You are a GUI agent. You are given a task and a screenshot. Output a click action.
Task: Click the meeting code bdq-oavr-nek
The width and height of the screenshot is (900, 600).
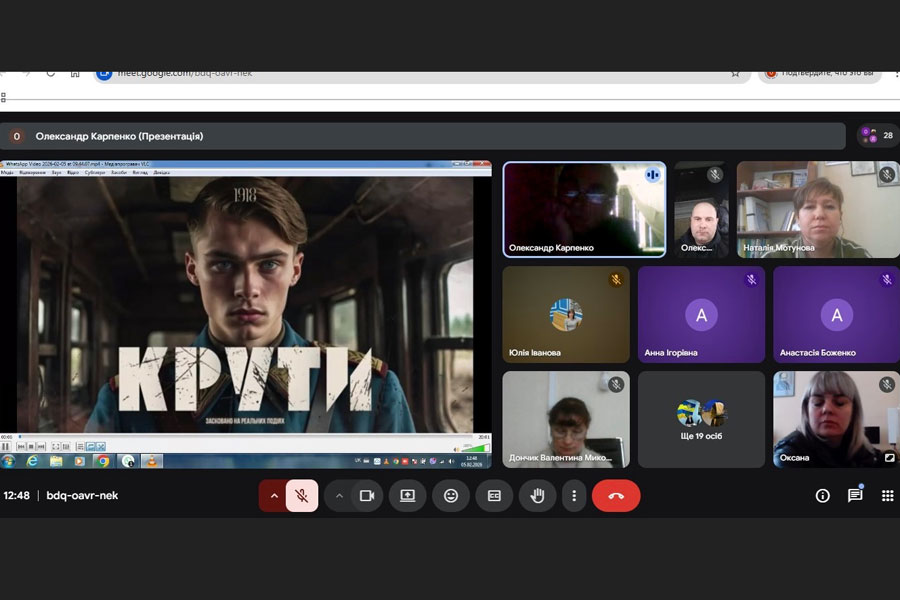[82, 496]
